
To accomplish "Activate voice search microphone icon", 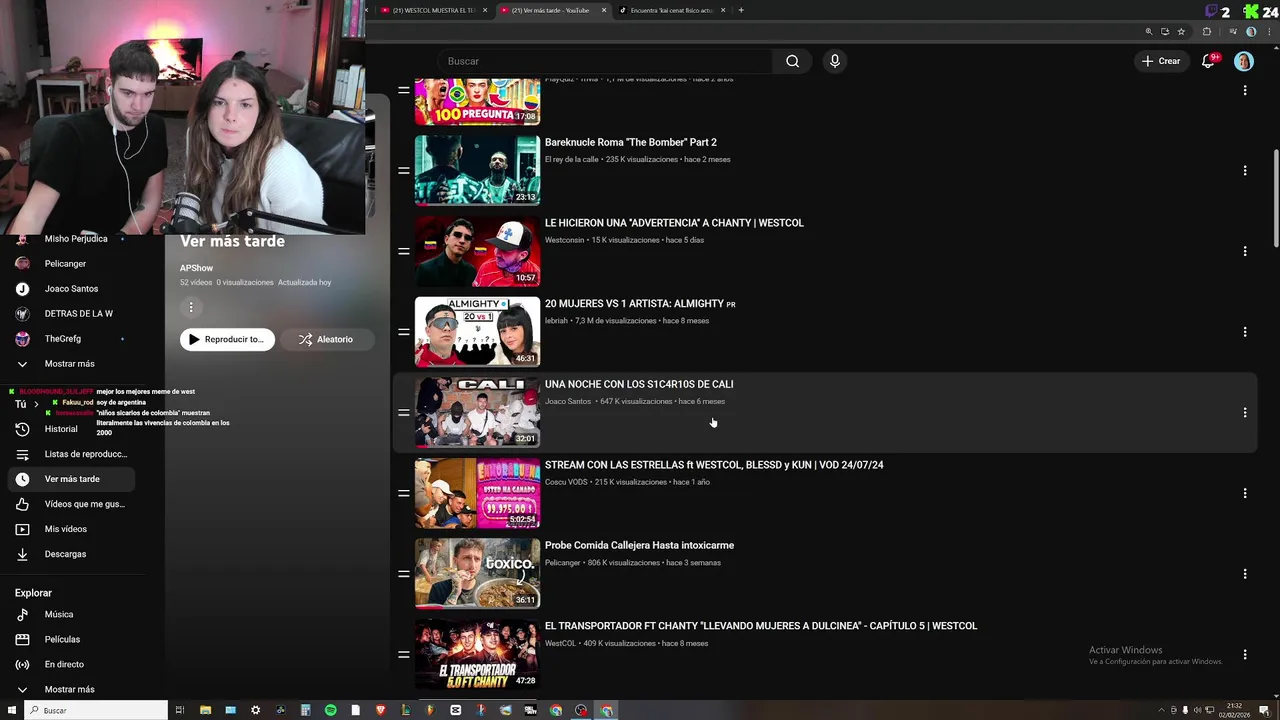I will coord(835,61).
